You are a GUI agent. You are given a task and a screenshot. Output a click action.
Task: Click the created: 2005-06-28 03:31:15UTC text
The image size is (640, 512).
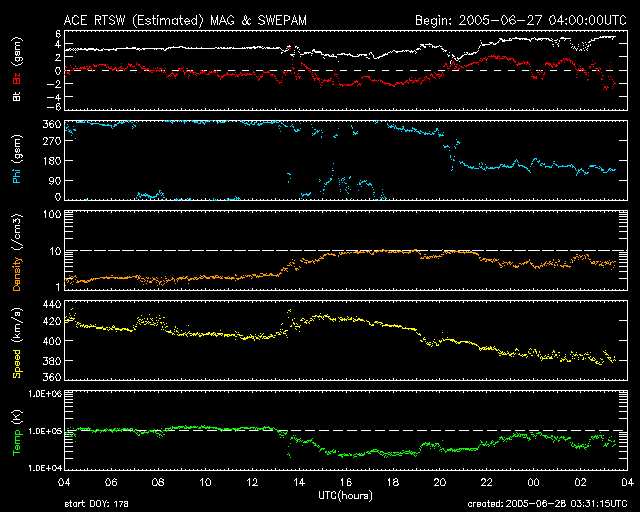point(547,504)
